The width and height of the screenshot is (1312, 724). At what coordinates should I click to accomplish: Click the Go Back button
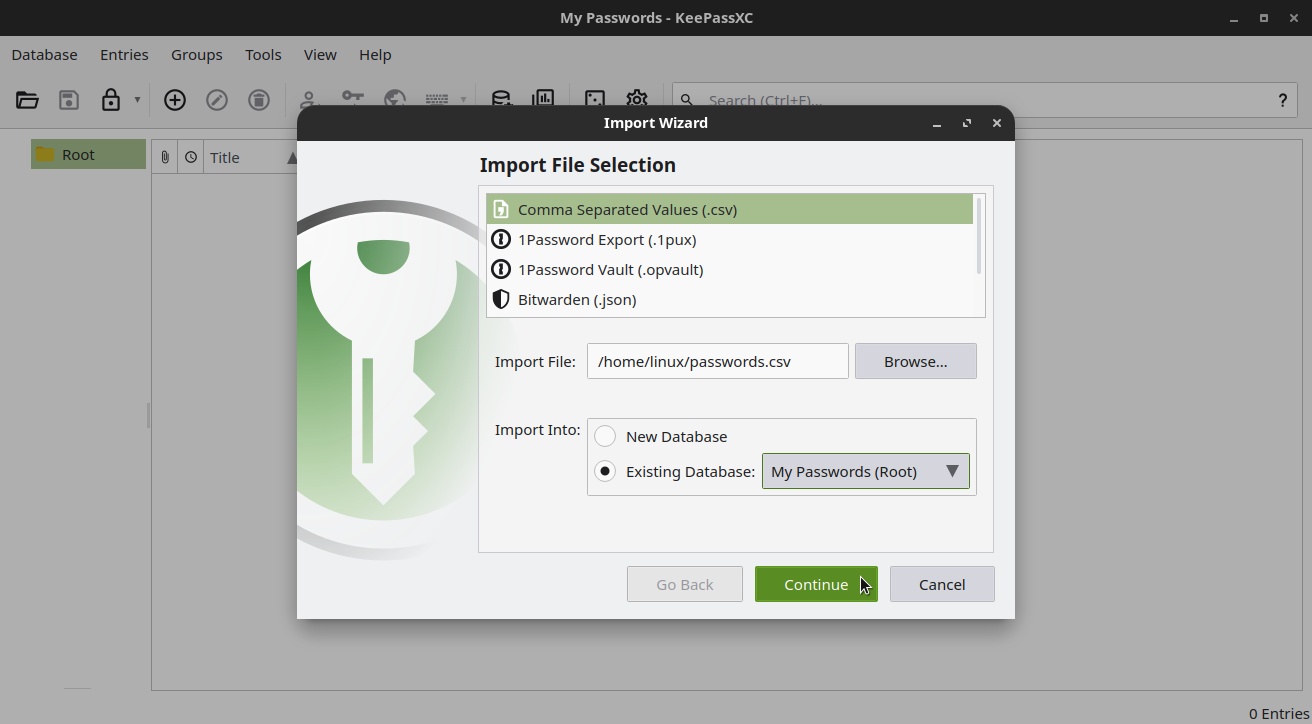click(x=684, y=584)
